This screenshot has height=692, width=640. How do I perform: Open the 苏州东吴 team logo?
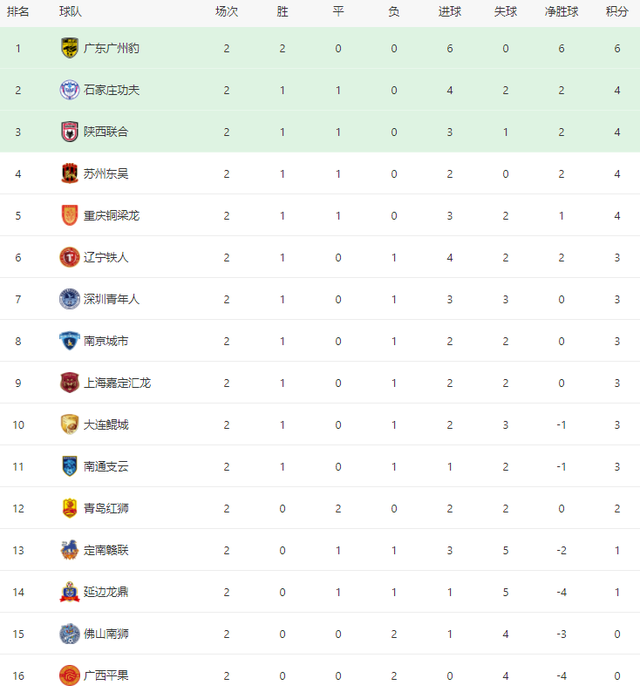[x=69, y=173]
